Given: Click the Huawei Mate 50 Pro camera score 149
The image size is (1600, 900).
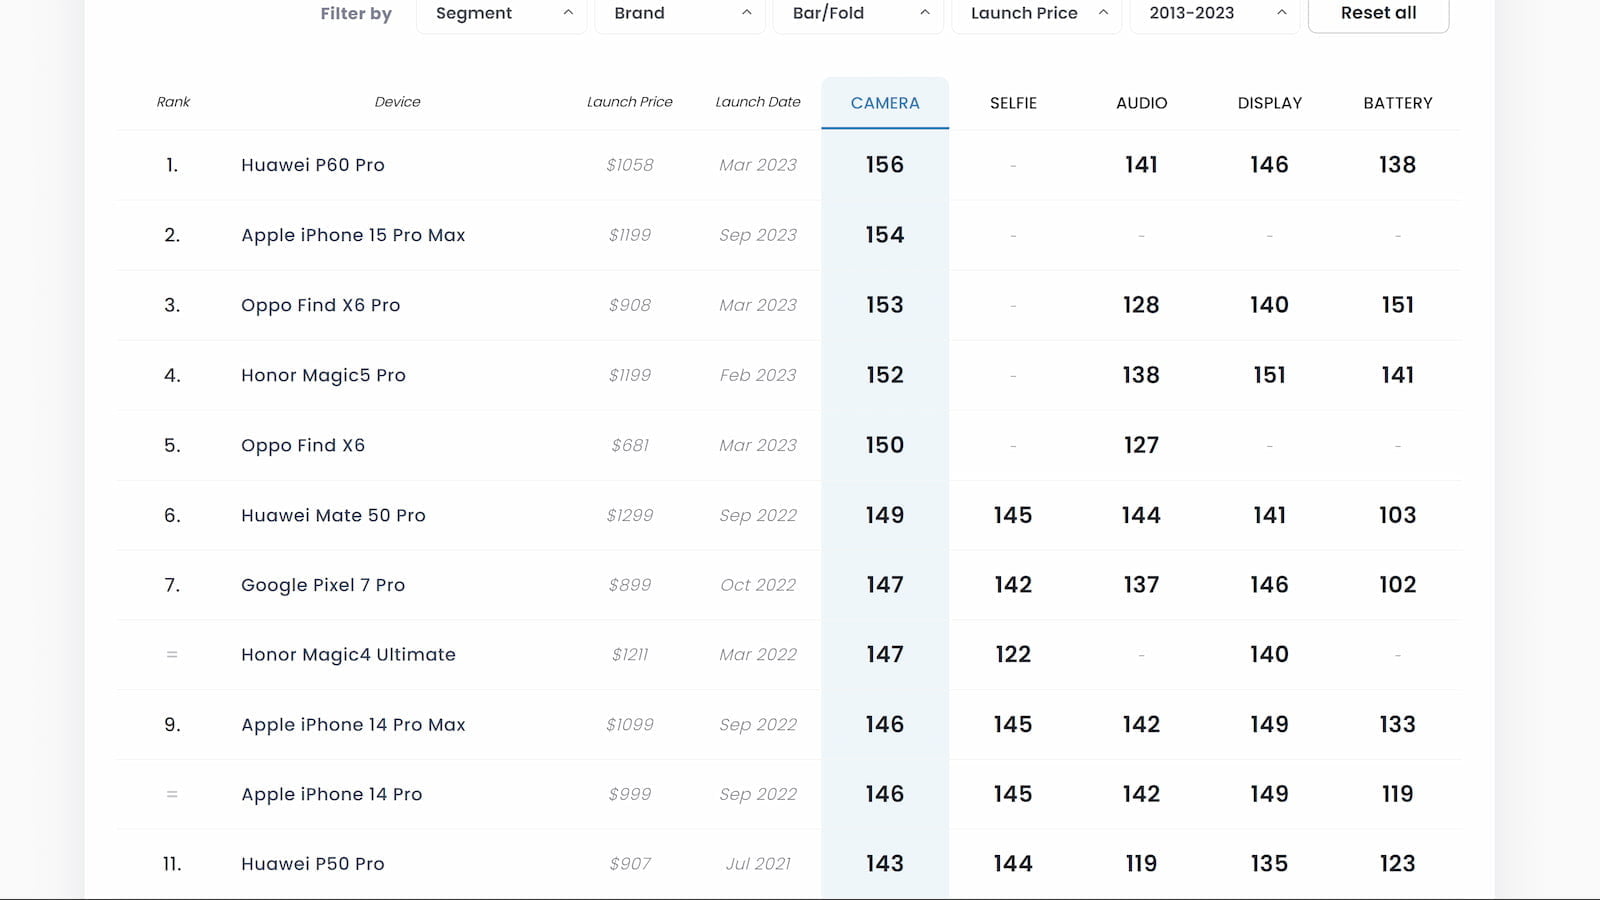Looking at the screenshot, I should point(885,515).
